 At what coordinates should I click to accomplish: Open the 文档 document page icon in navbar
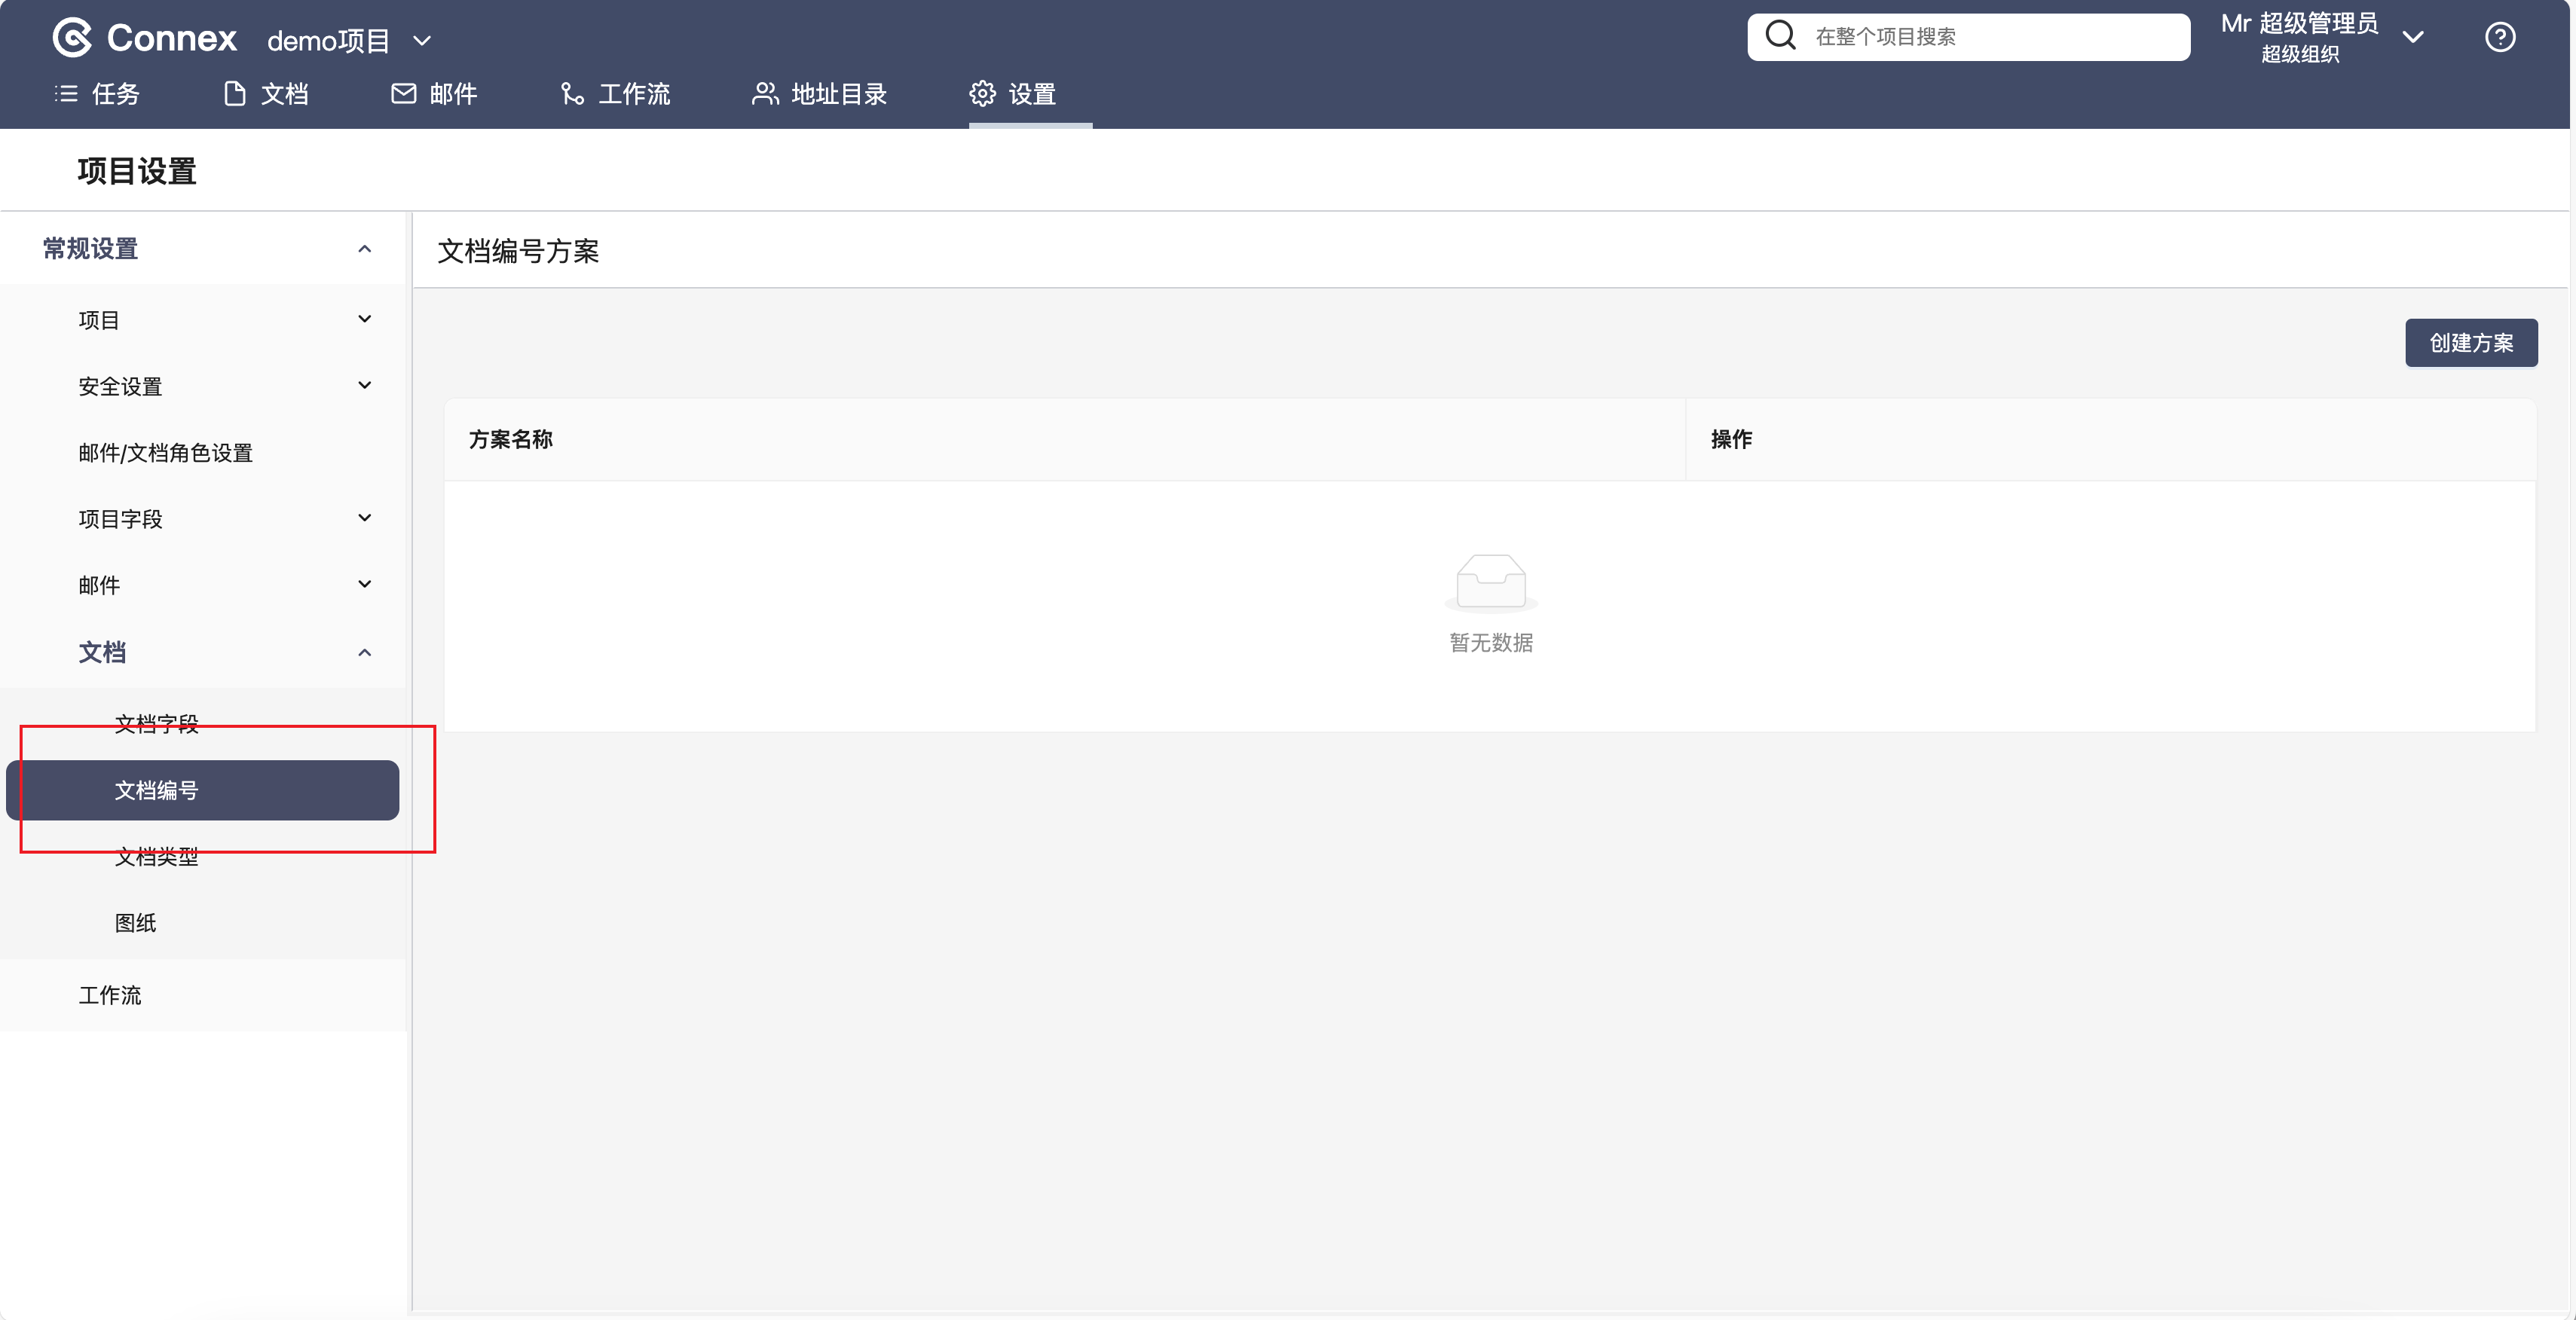coord(234,94)
